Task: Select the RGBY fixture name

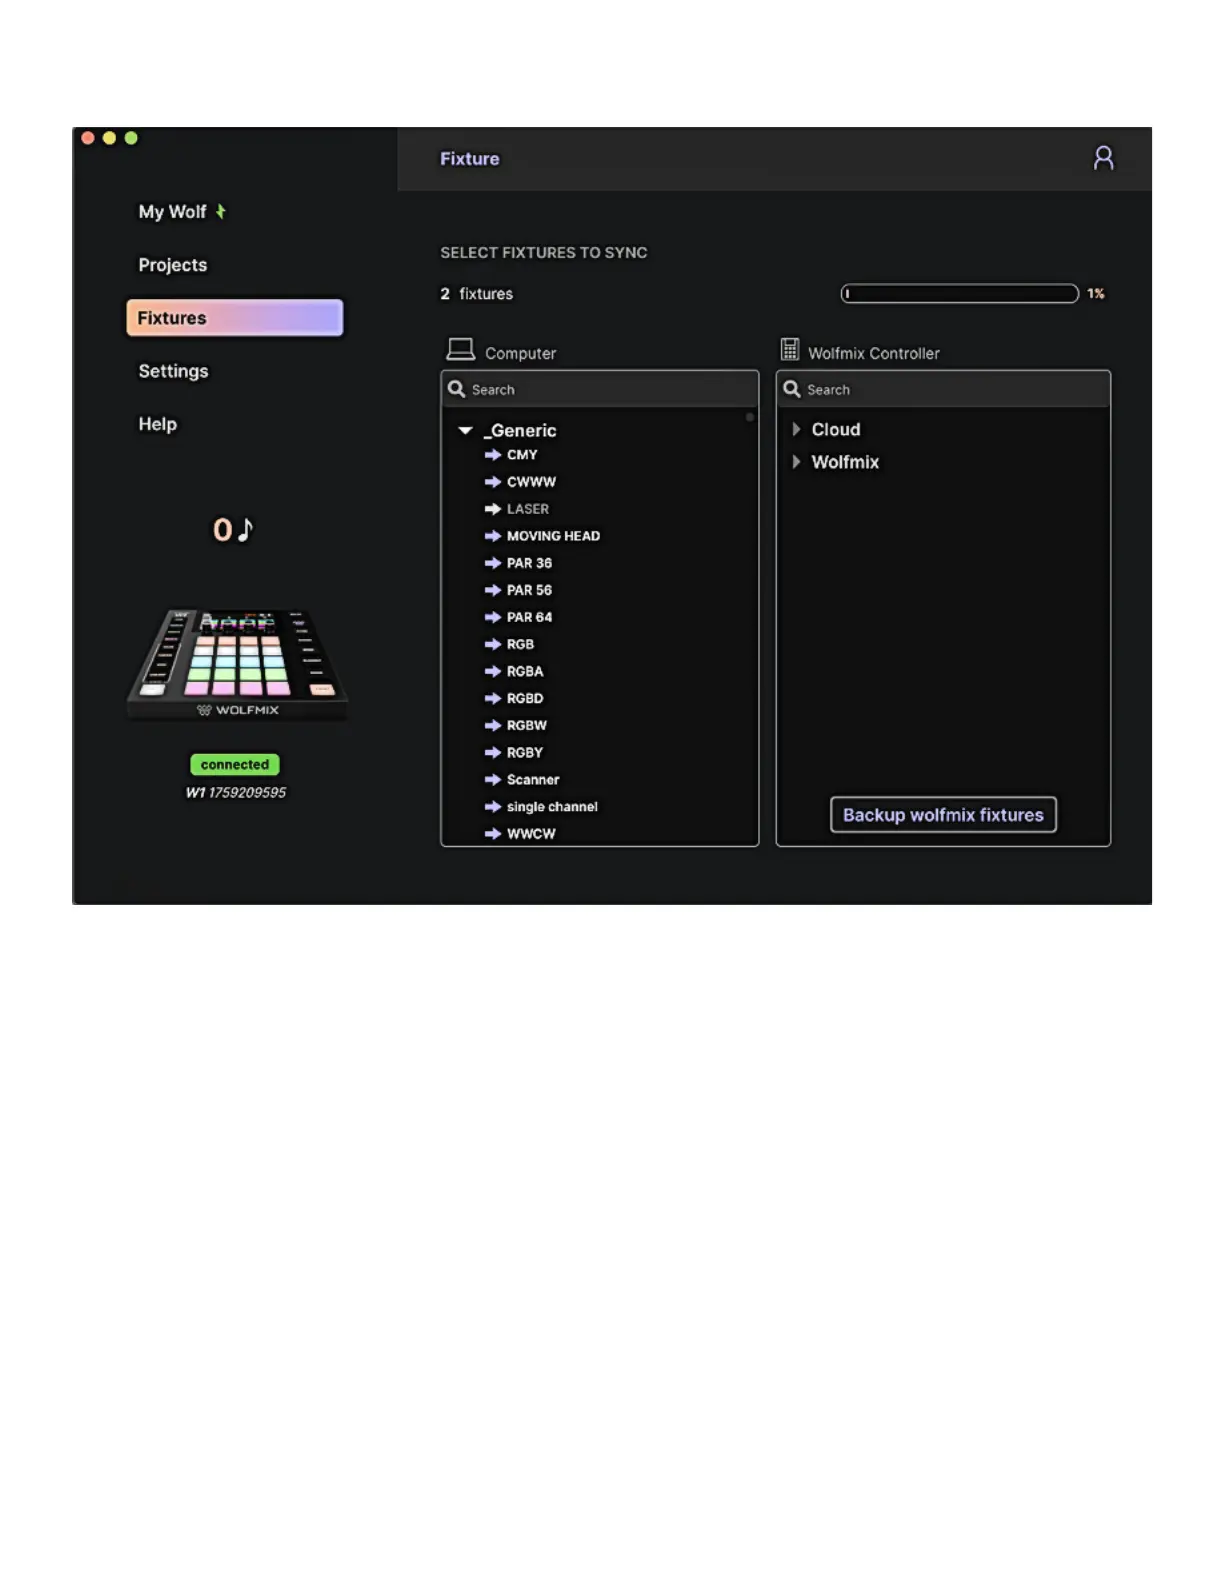Action: (x=525, y=752)
